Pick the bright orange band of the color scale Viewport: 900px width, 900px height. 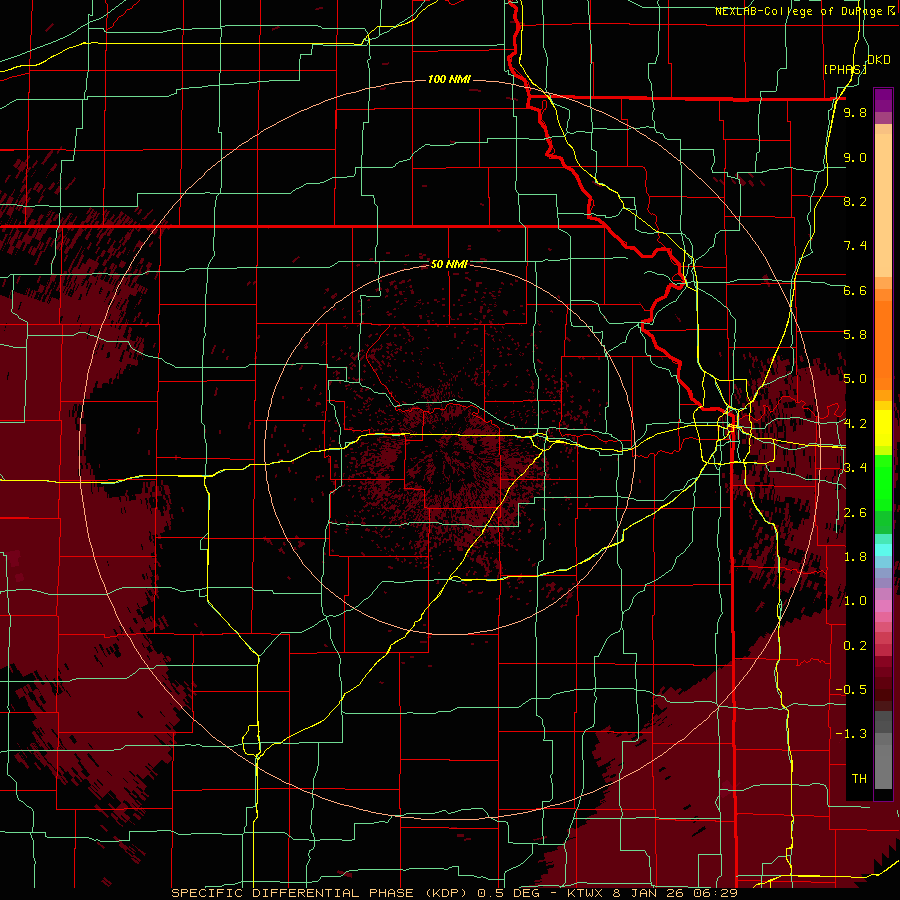[883, 344]
